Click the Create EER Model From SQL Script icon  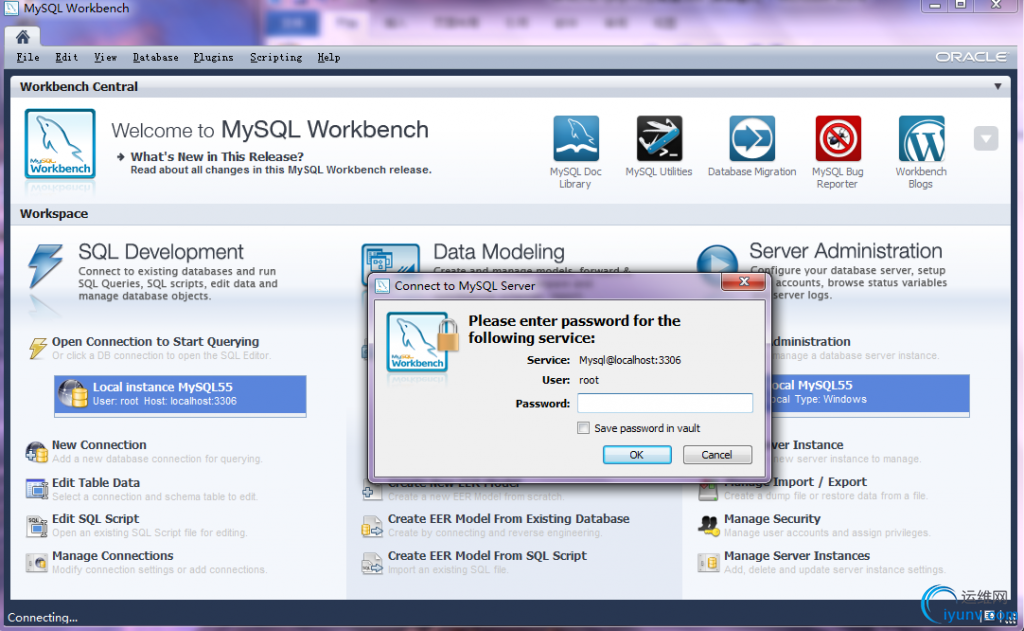(372, 562)
